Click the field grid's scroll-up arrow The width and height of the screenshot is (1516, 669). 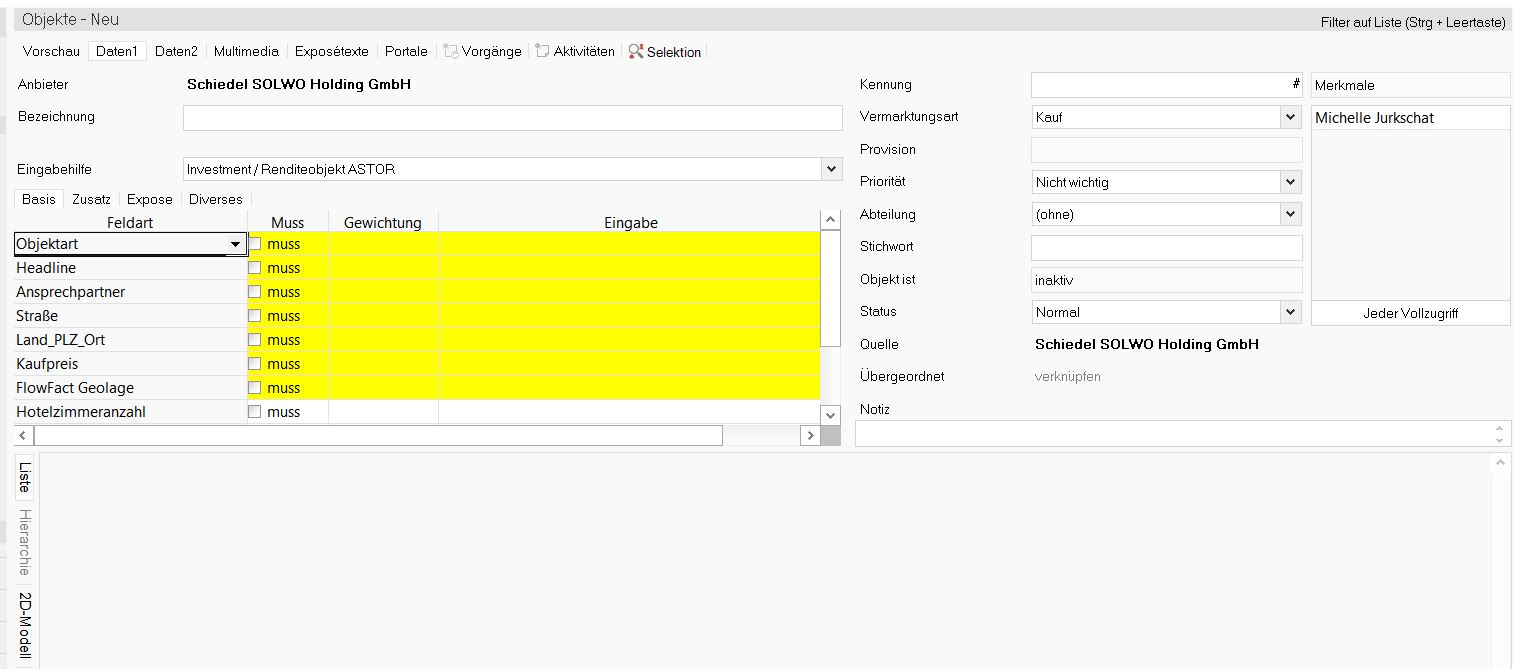tap(830, 220)
